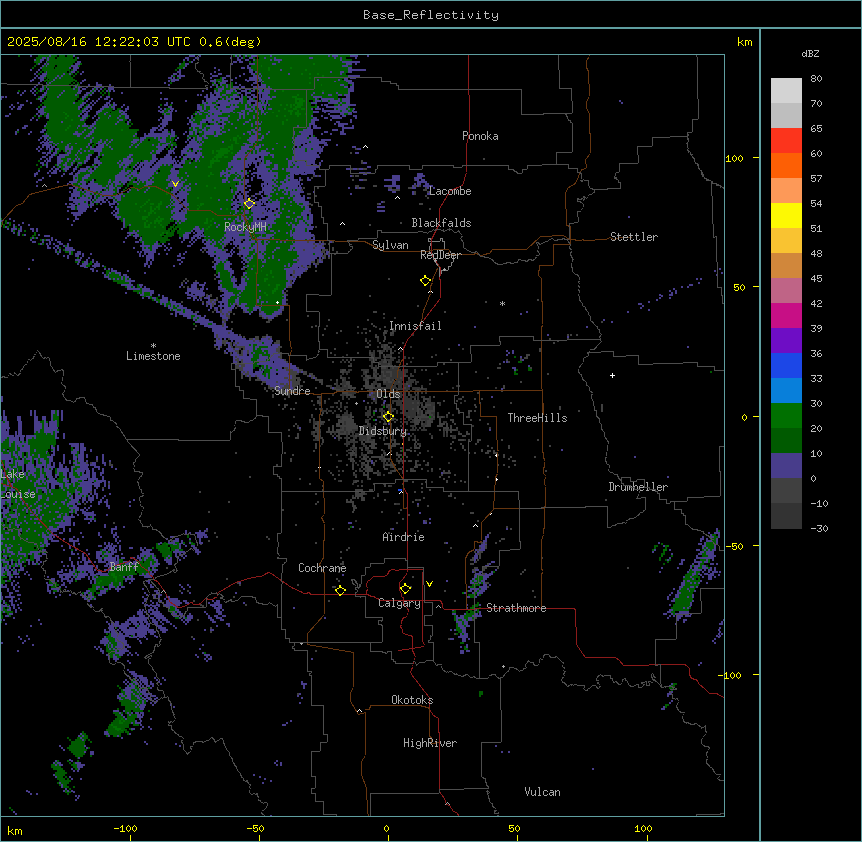Click the bright green swatch below 30 dBZ
This screenshot has width=862, height=842.
click(x=786, y=416)
